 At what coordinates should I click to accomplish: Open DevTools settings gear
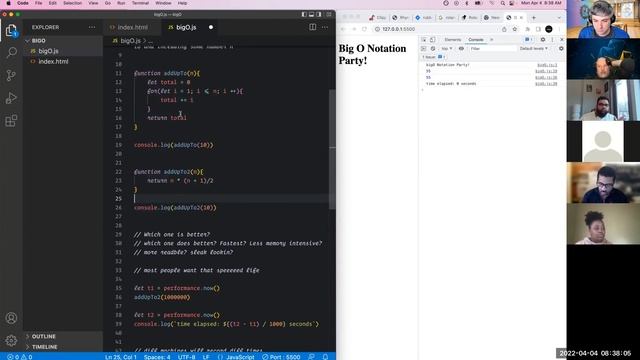pos(542,40)
